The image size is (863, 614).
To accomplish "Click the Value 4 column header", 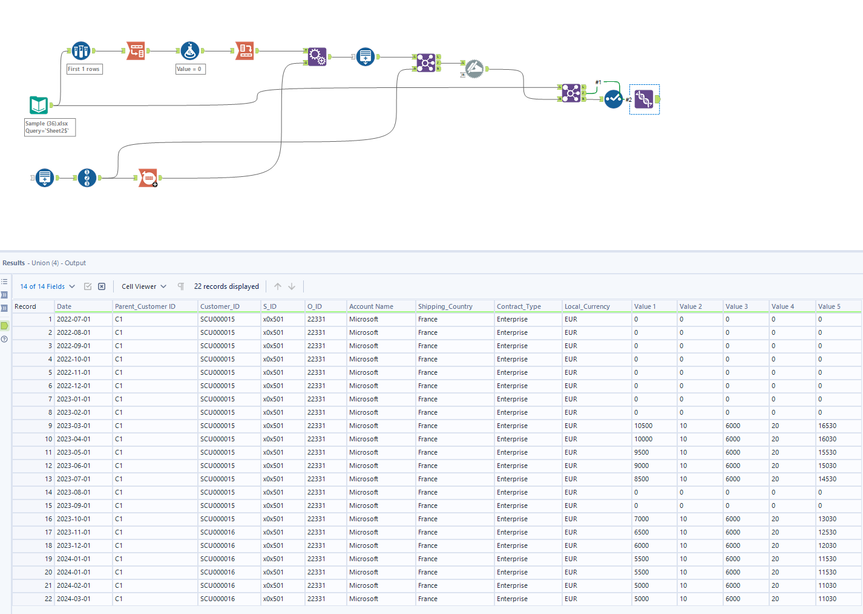I will tap(793, 306).
